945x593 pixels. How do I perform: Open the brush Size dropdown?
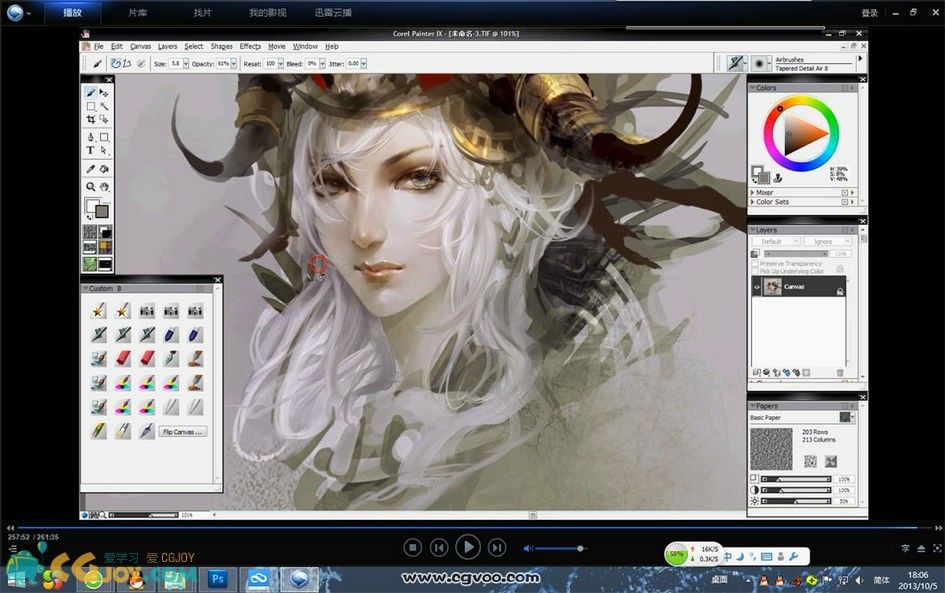(x=186, y=63)
